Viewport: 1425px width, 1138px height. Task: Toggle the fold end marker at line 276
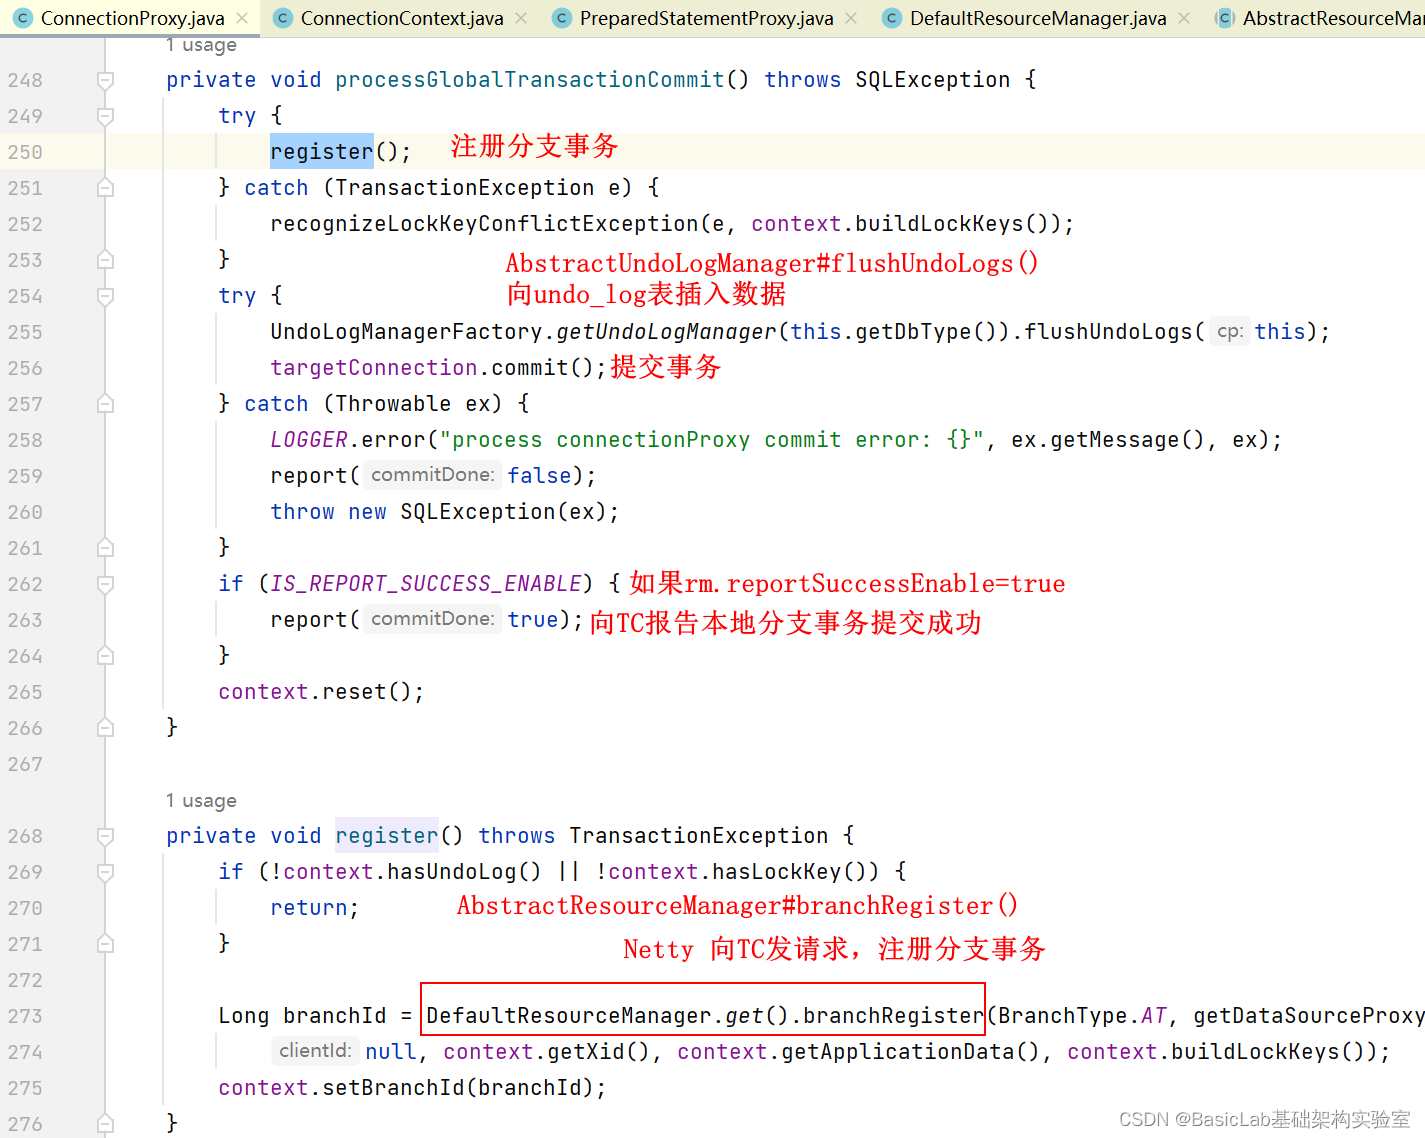(105, 1124)
